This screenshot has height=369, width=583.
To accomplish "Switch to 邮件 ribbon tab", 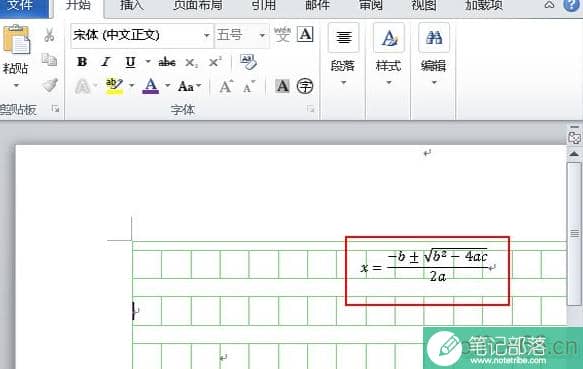I will coord(317,5).
